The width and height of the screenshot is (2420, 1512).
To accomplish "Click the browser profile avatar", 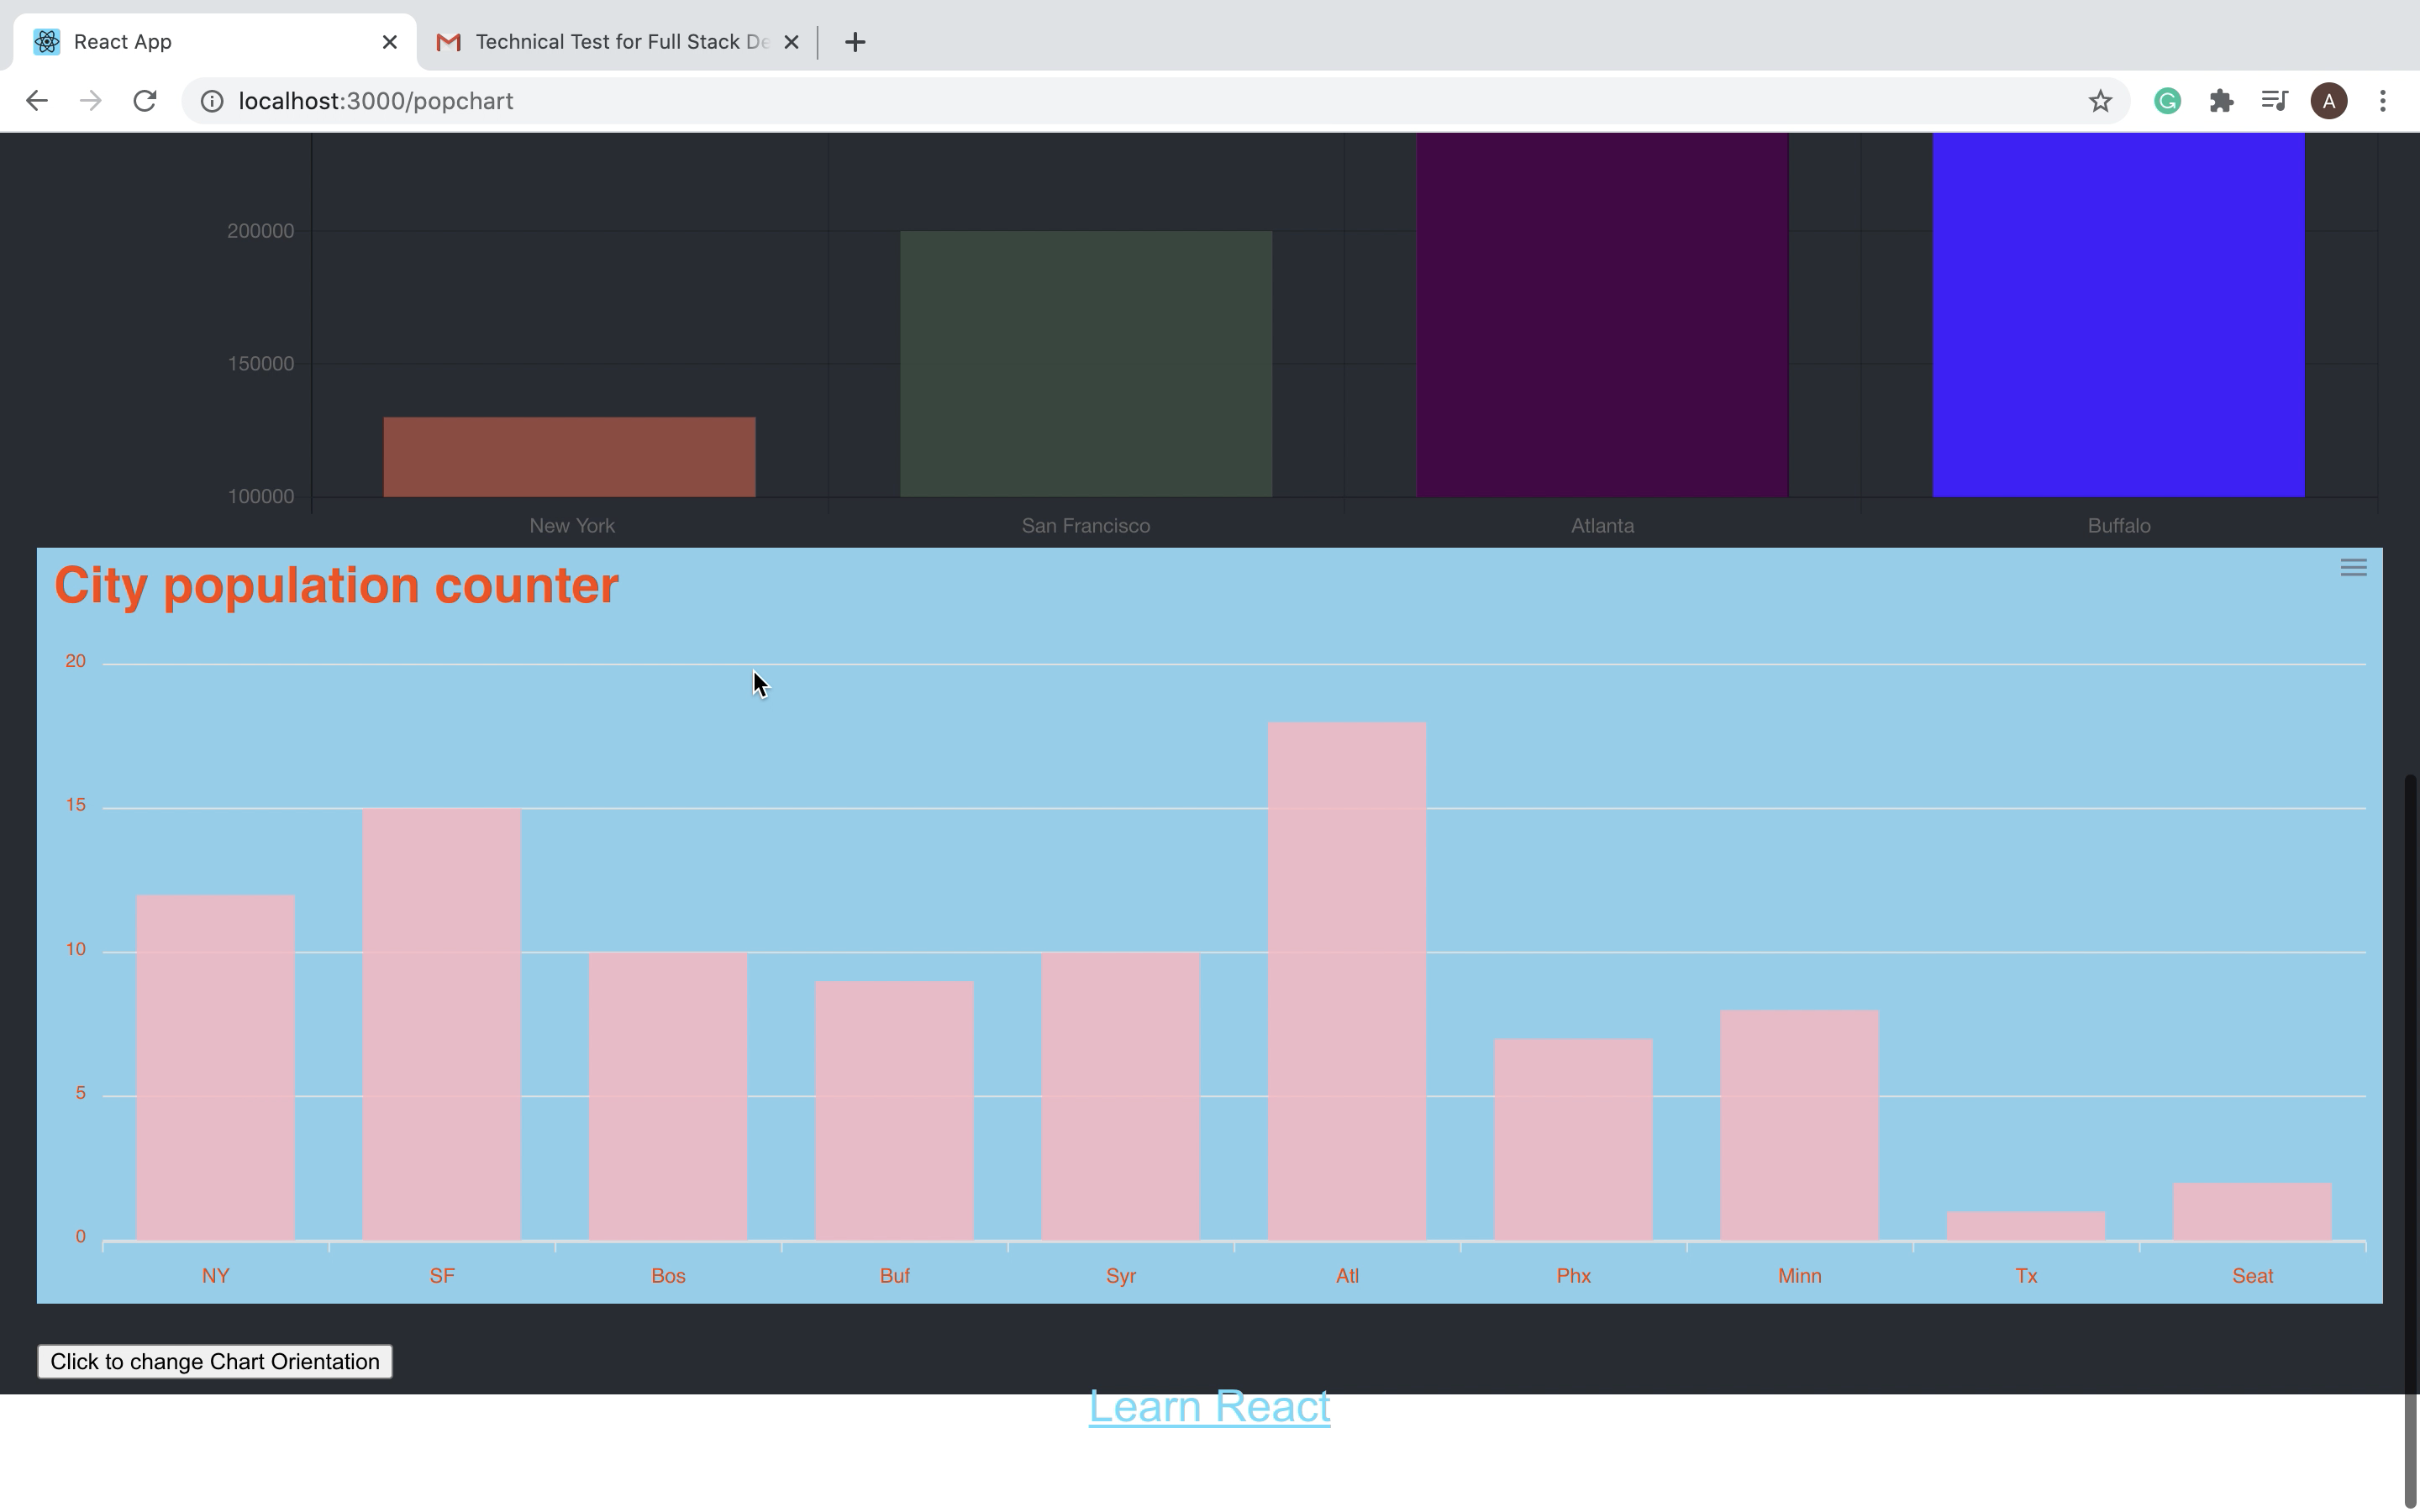I will click(2329, 100).
